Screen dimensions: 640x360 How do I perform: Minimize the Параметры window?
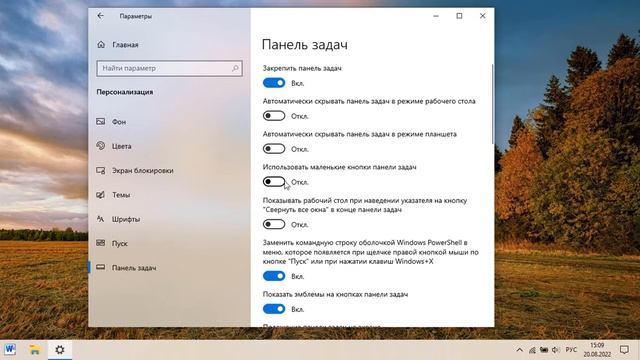pyautogui.click(x=436, y=16)
